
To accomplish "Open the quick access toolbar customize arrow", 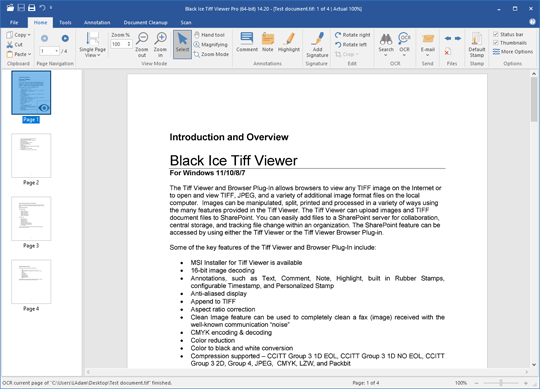I will (51, 8).
